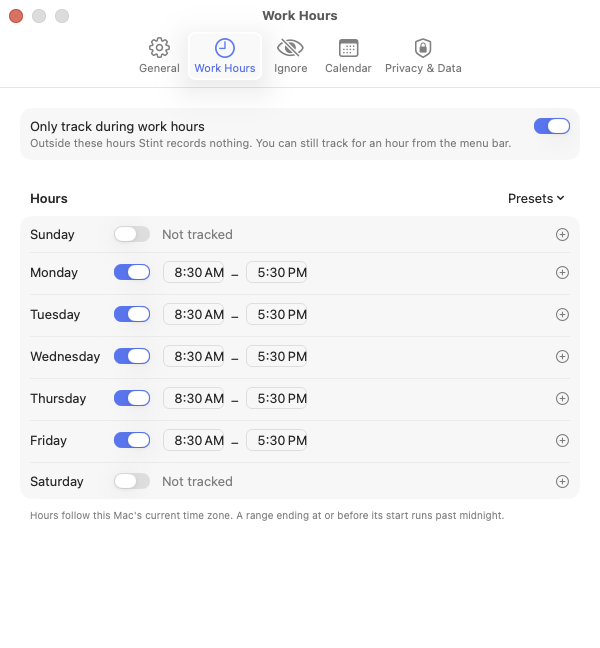Viewport: 600px width, 648px height.
Task: Add a time range to Saturday
Action: pyautogui.click(x=562, y=481)
